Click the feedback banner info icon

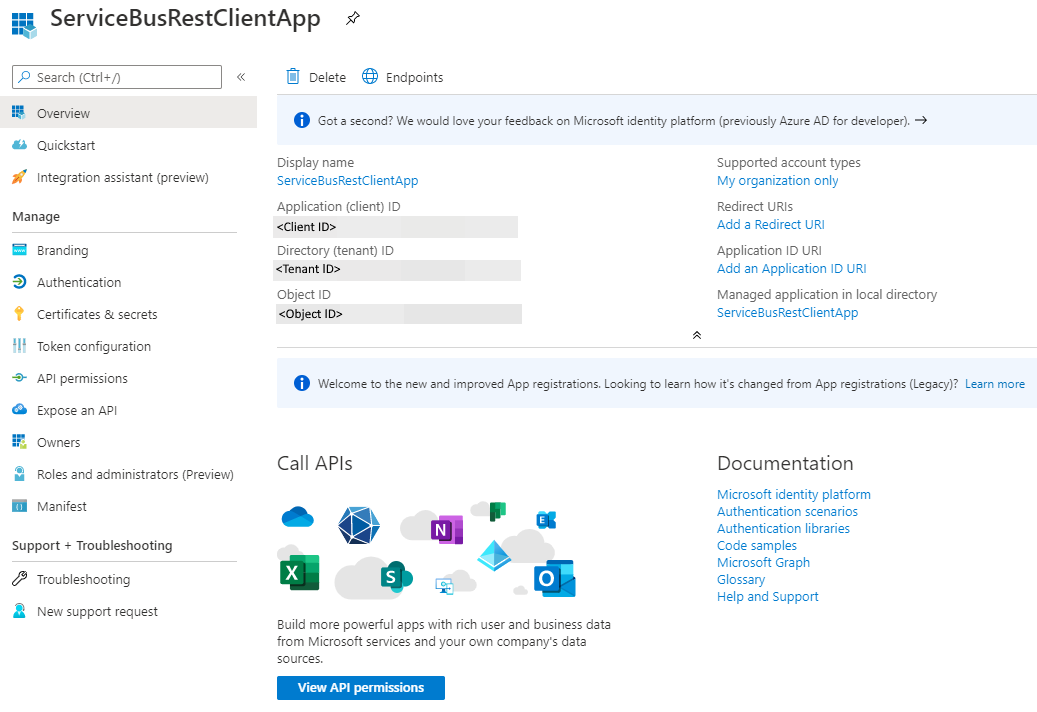(302, 120)
